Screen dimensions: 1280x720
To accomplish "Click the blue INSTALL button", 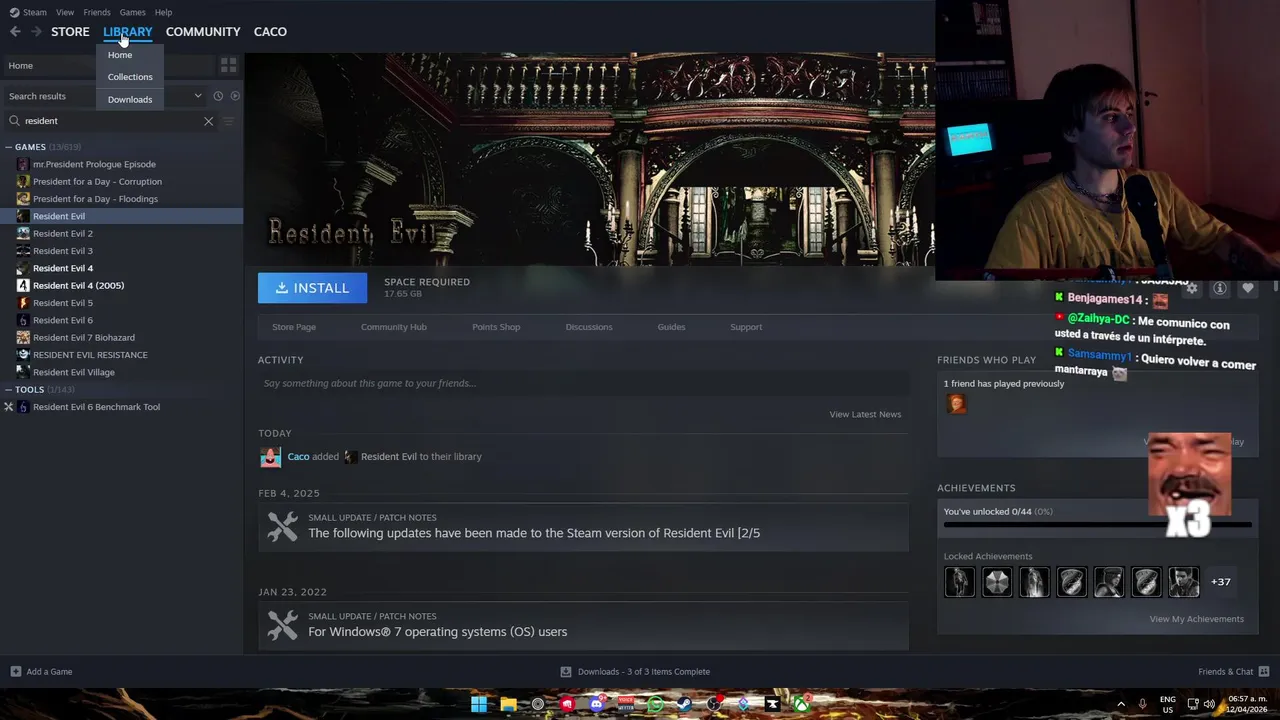I will [x=312, y=288].
